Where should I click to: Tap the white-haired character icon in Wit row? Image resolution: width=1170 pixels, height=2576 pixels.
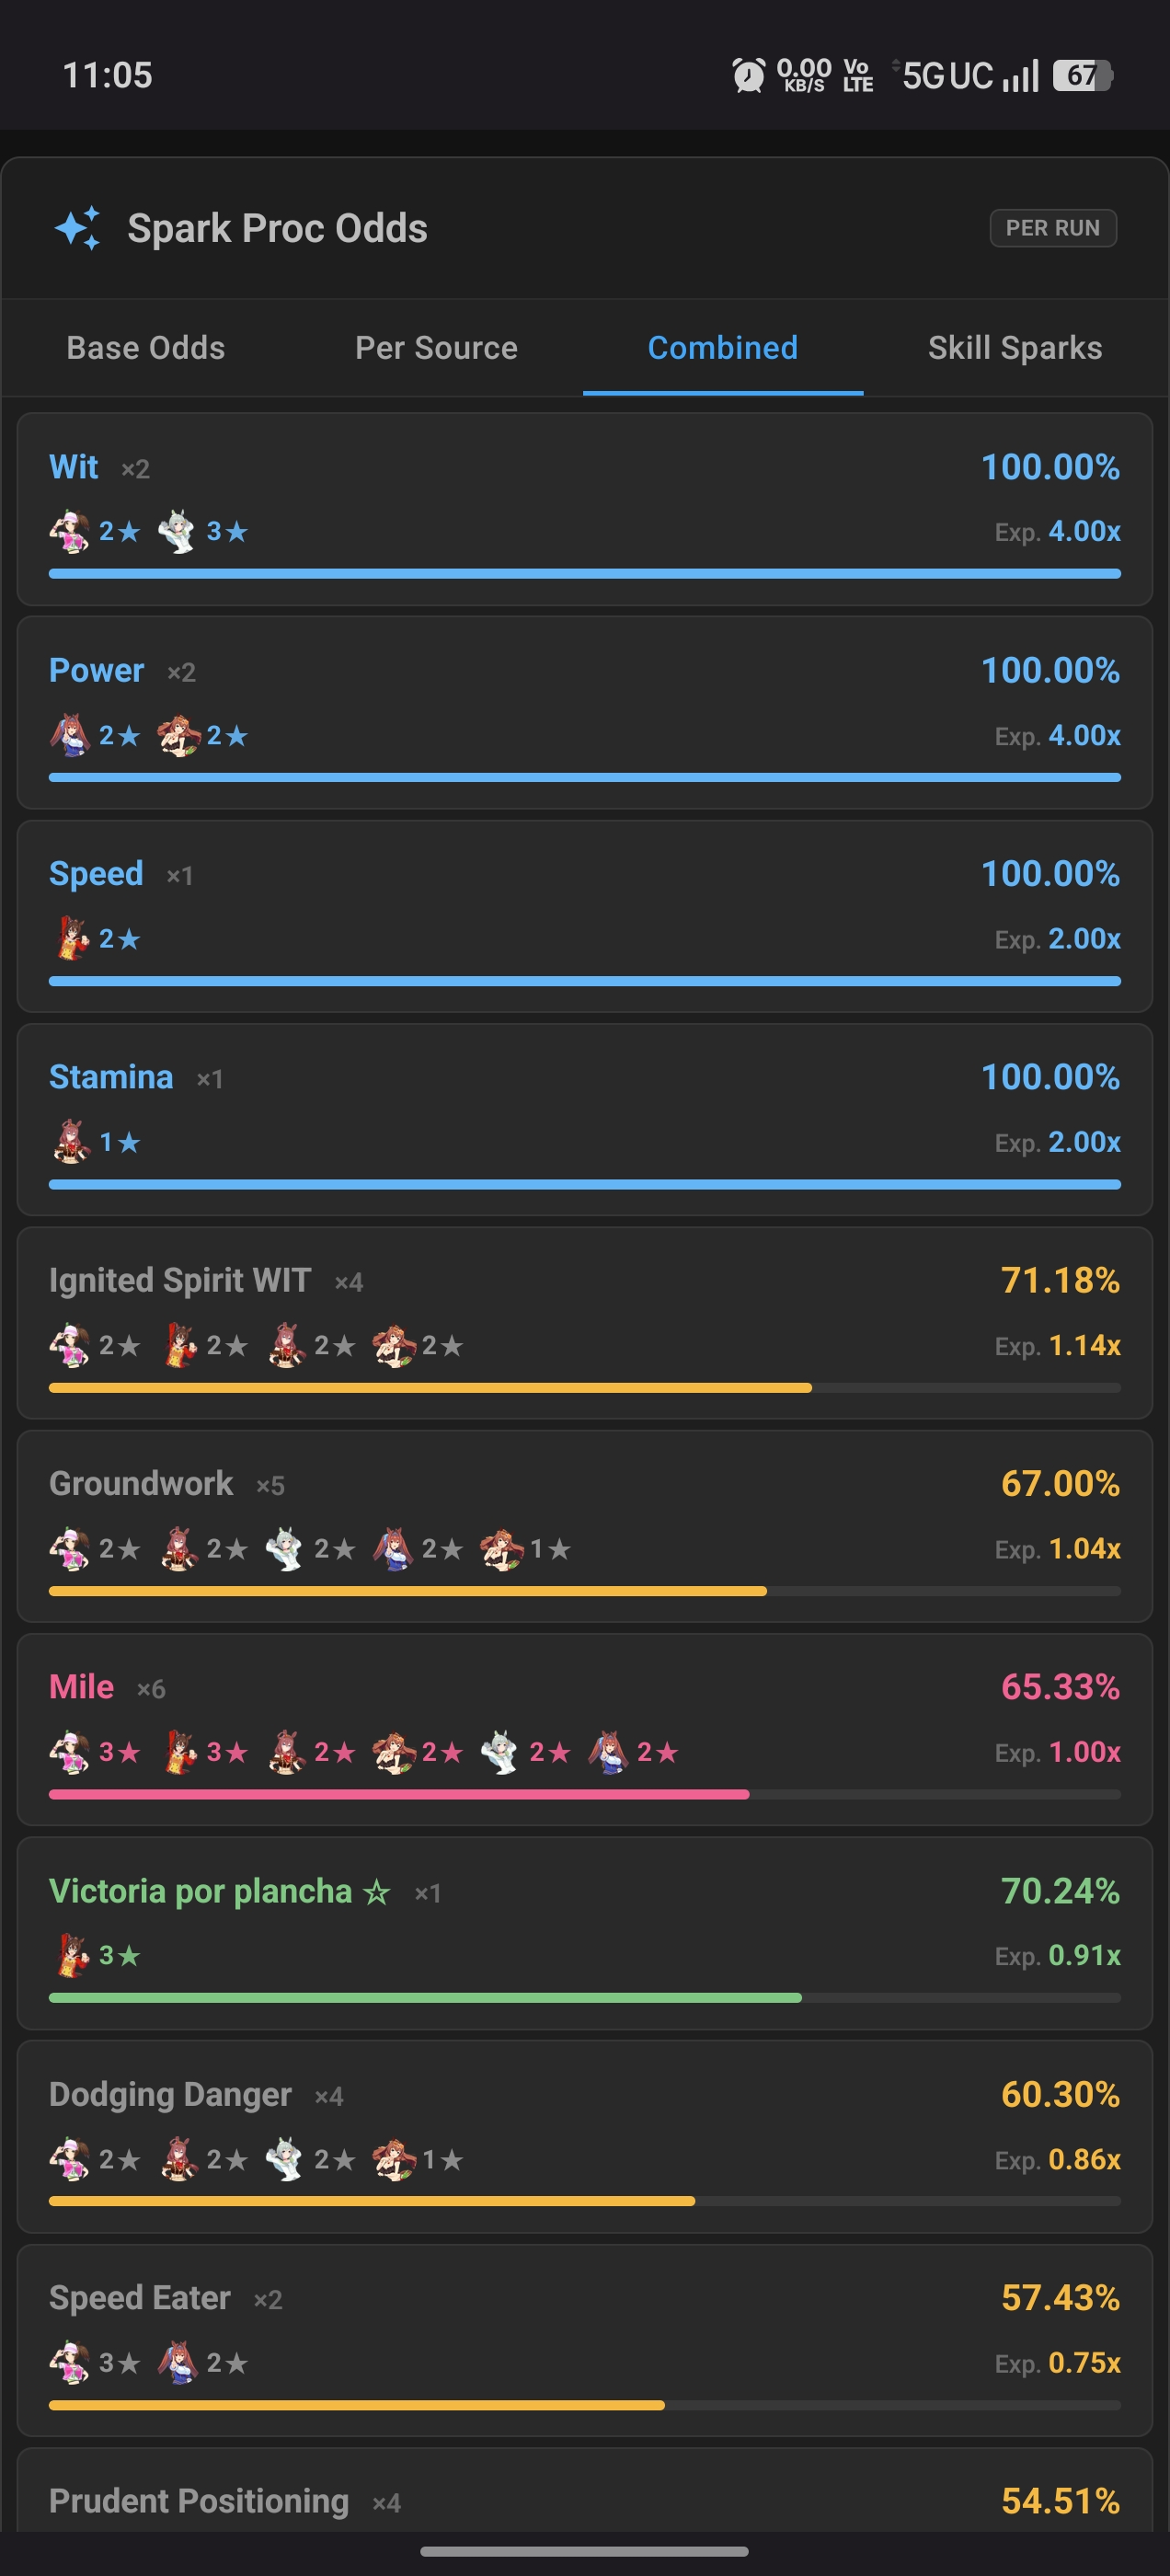tap(177, 531)
